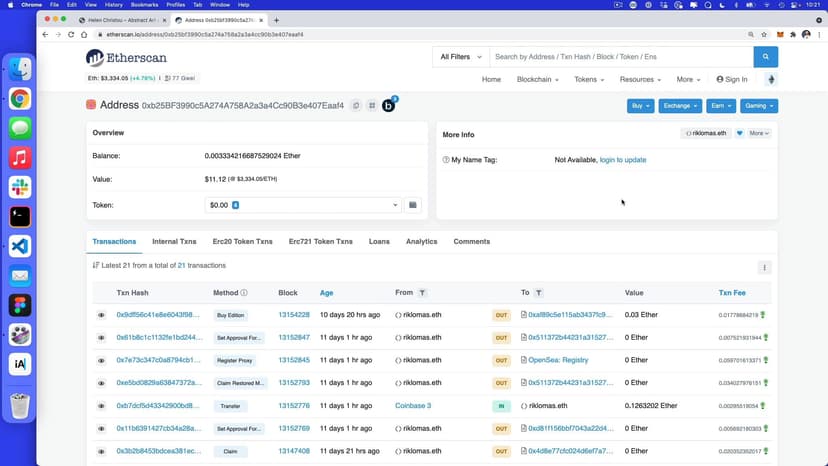This screenshot has height=466, width=828.
Task: Open the three-dot table options menu
Action: pyautogui.click(x=764, y=267)
